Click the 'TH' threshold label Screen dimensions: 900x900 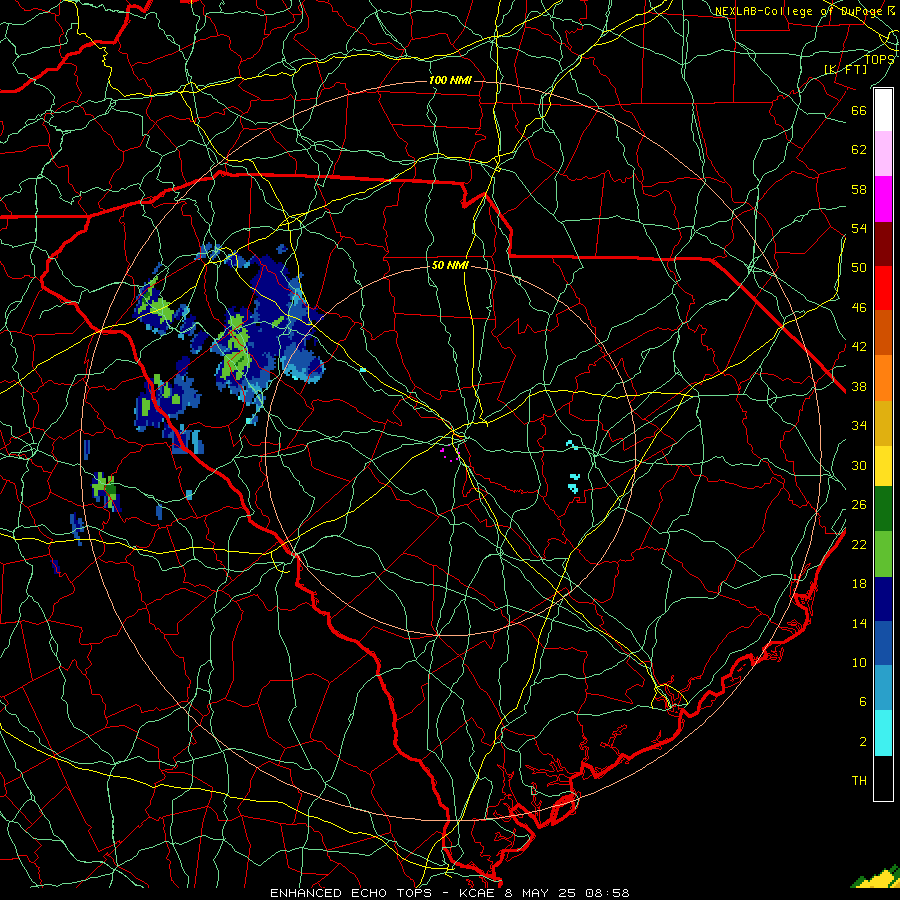coord(859,781)
